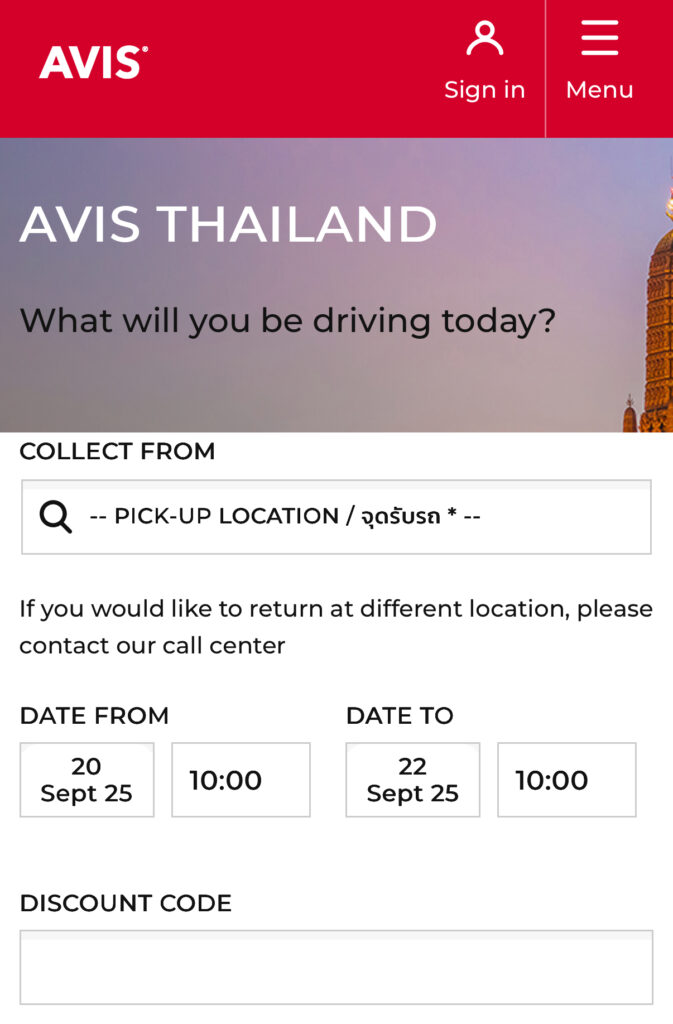Open the 20 Sept 25 pick-up date

[x=87, y=780]
